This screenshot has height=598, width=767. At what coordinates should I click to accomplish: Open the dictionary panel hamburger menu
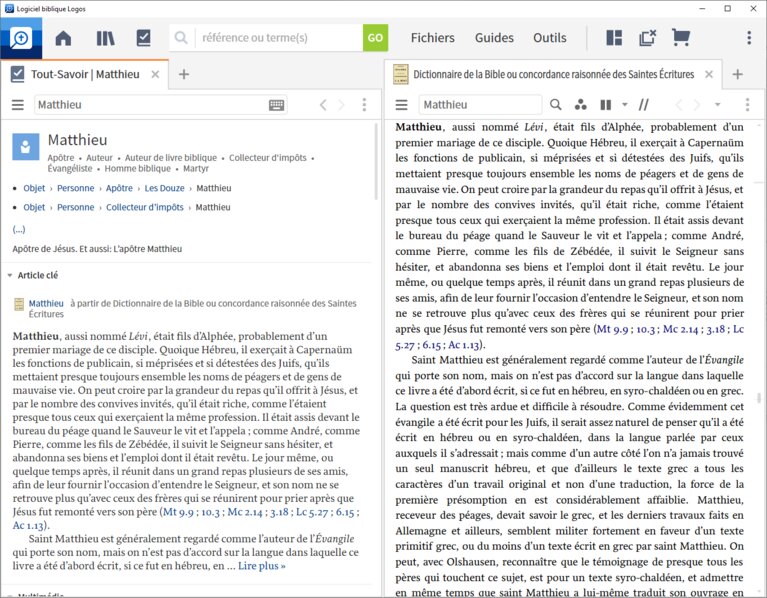pos(402,105)
